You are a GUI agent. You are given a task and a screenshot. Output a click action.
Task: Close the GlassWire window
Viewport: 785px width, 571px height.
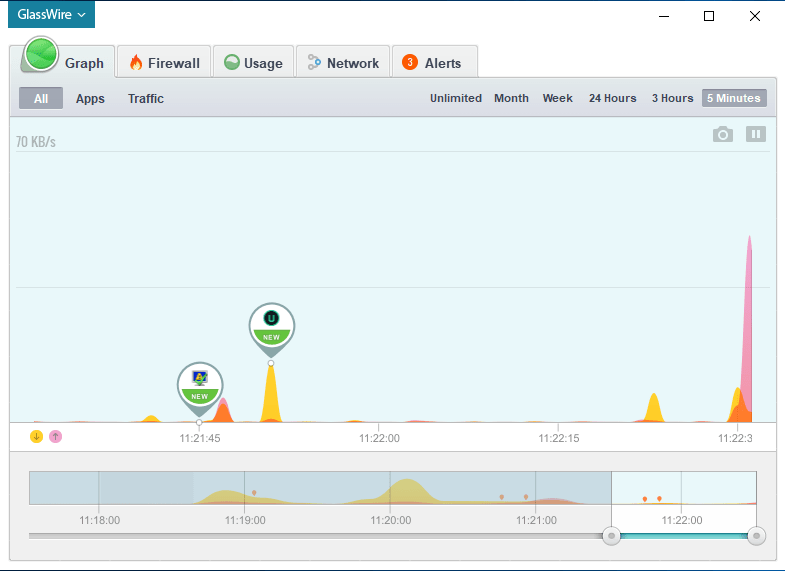pyautogui.click(x=755, y=16)
